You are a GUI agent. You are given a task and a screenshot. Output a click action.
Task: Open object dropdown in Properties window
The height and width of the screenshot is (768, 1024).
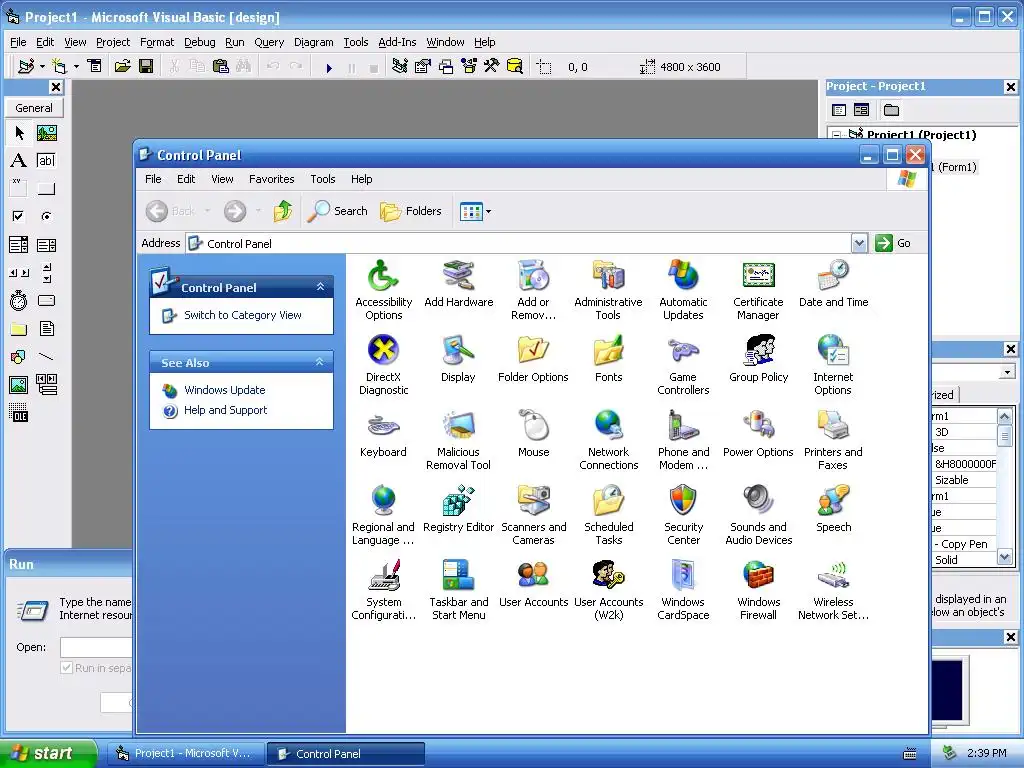point(1007,372)
